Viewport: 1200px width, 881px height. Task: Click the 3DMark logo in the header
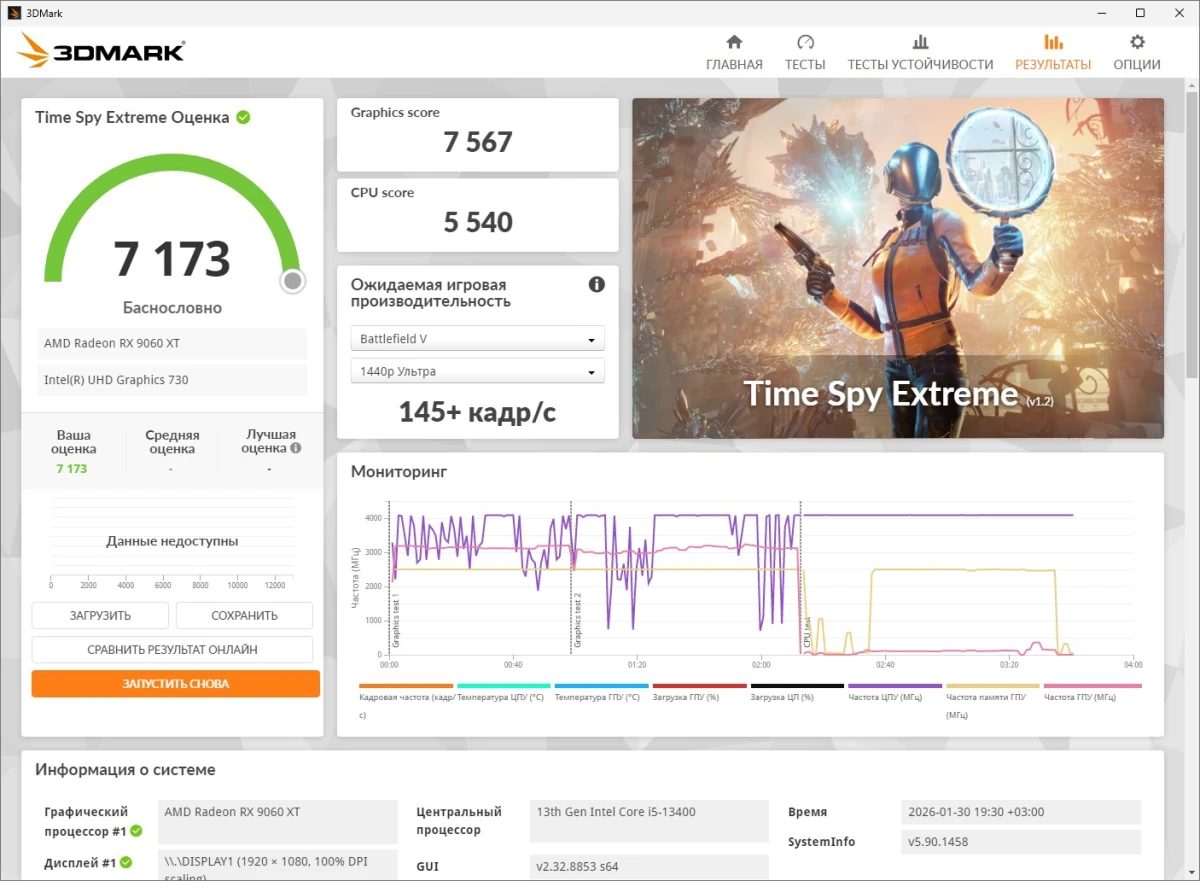point(101,51)
